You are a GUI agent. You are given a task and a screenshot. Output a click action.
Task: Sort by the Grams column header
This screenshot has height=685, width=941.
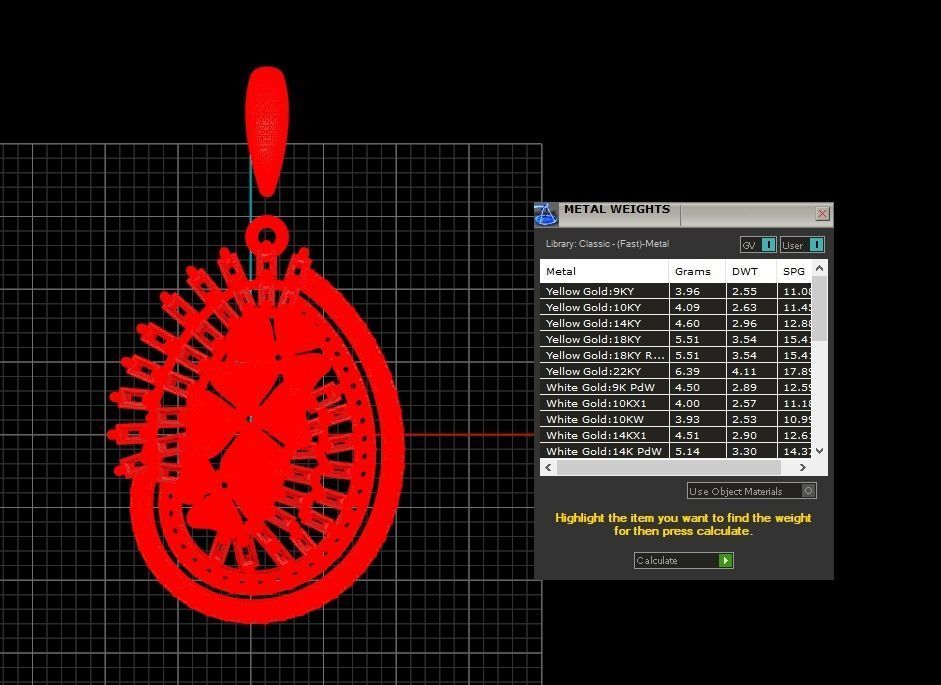(697, 271)
